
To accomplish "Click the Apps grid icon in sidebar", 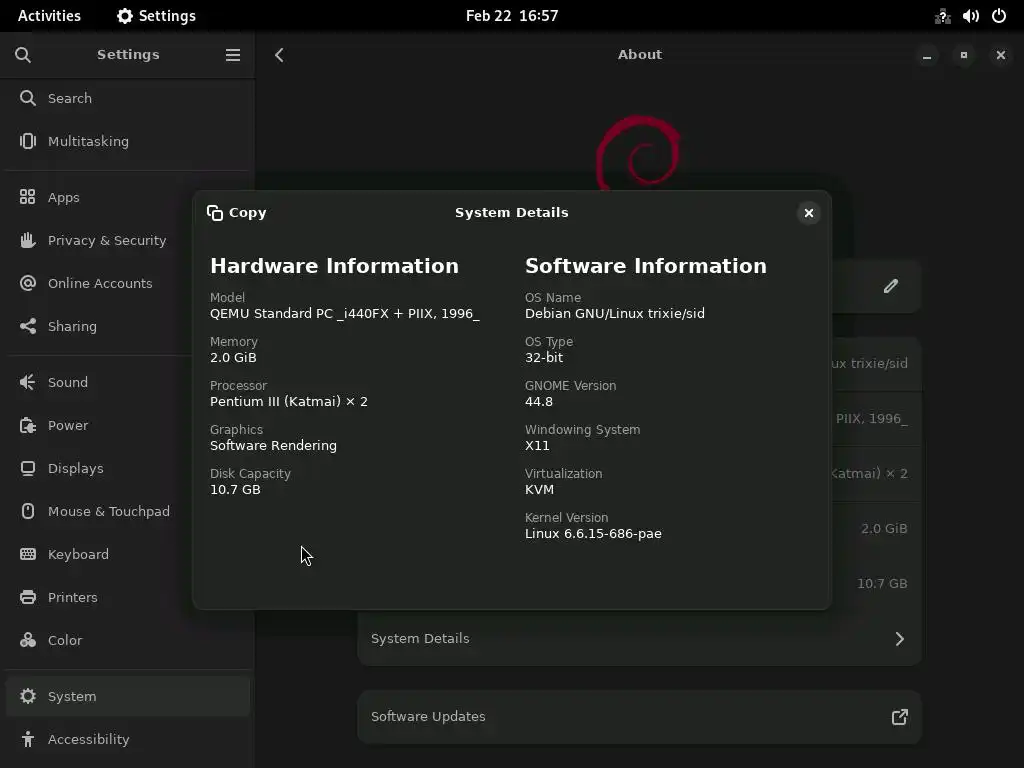I will tap(27, 197).
